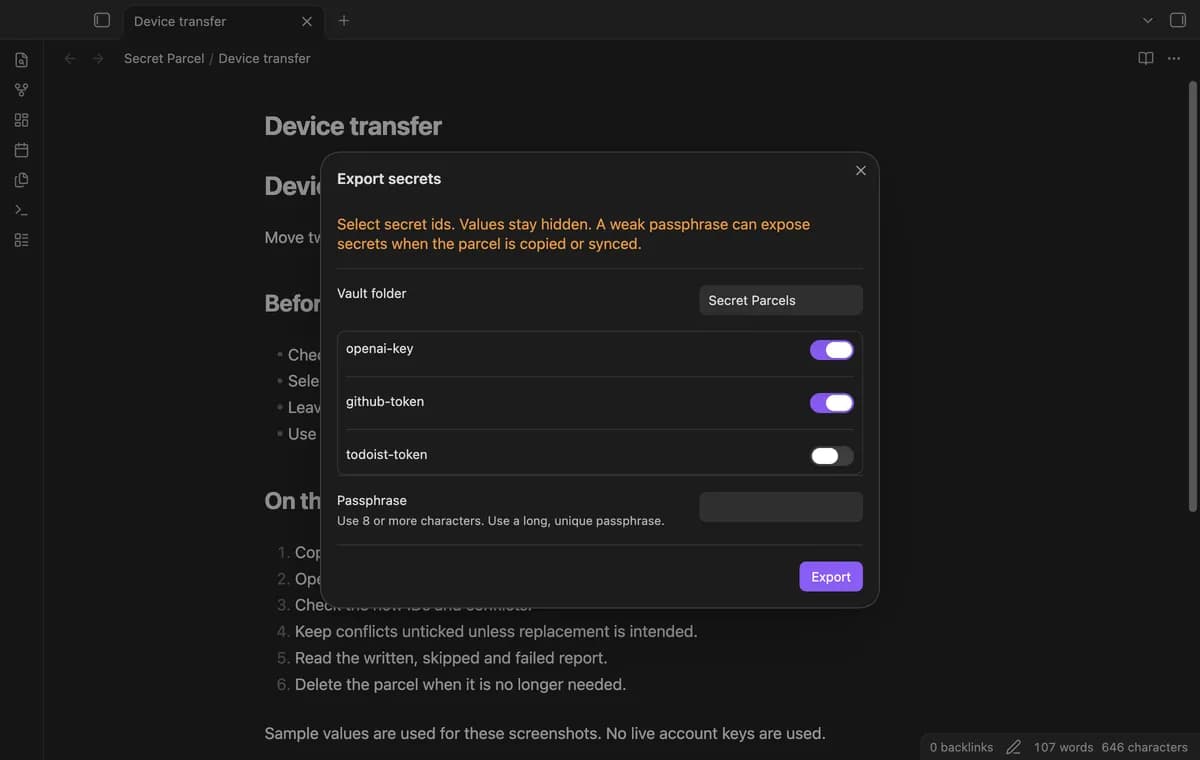Switch to reading view book icon

click(x=1146, y=58)
